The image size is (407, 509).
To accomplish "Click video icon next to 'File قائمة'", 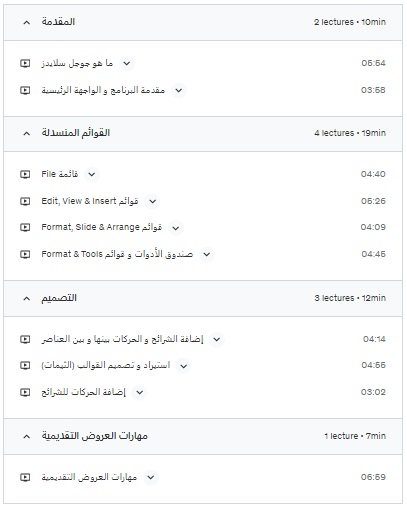I will click(25, 174).
